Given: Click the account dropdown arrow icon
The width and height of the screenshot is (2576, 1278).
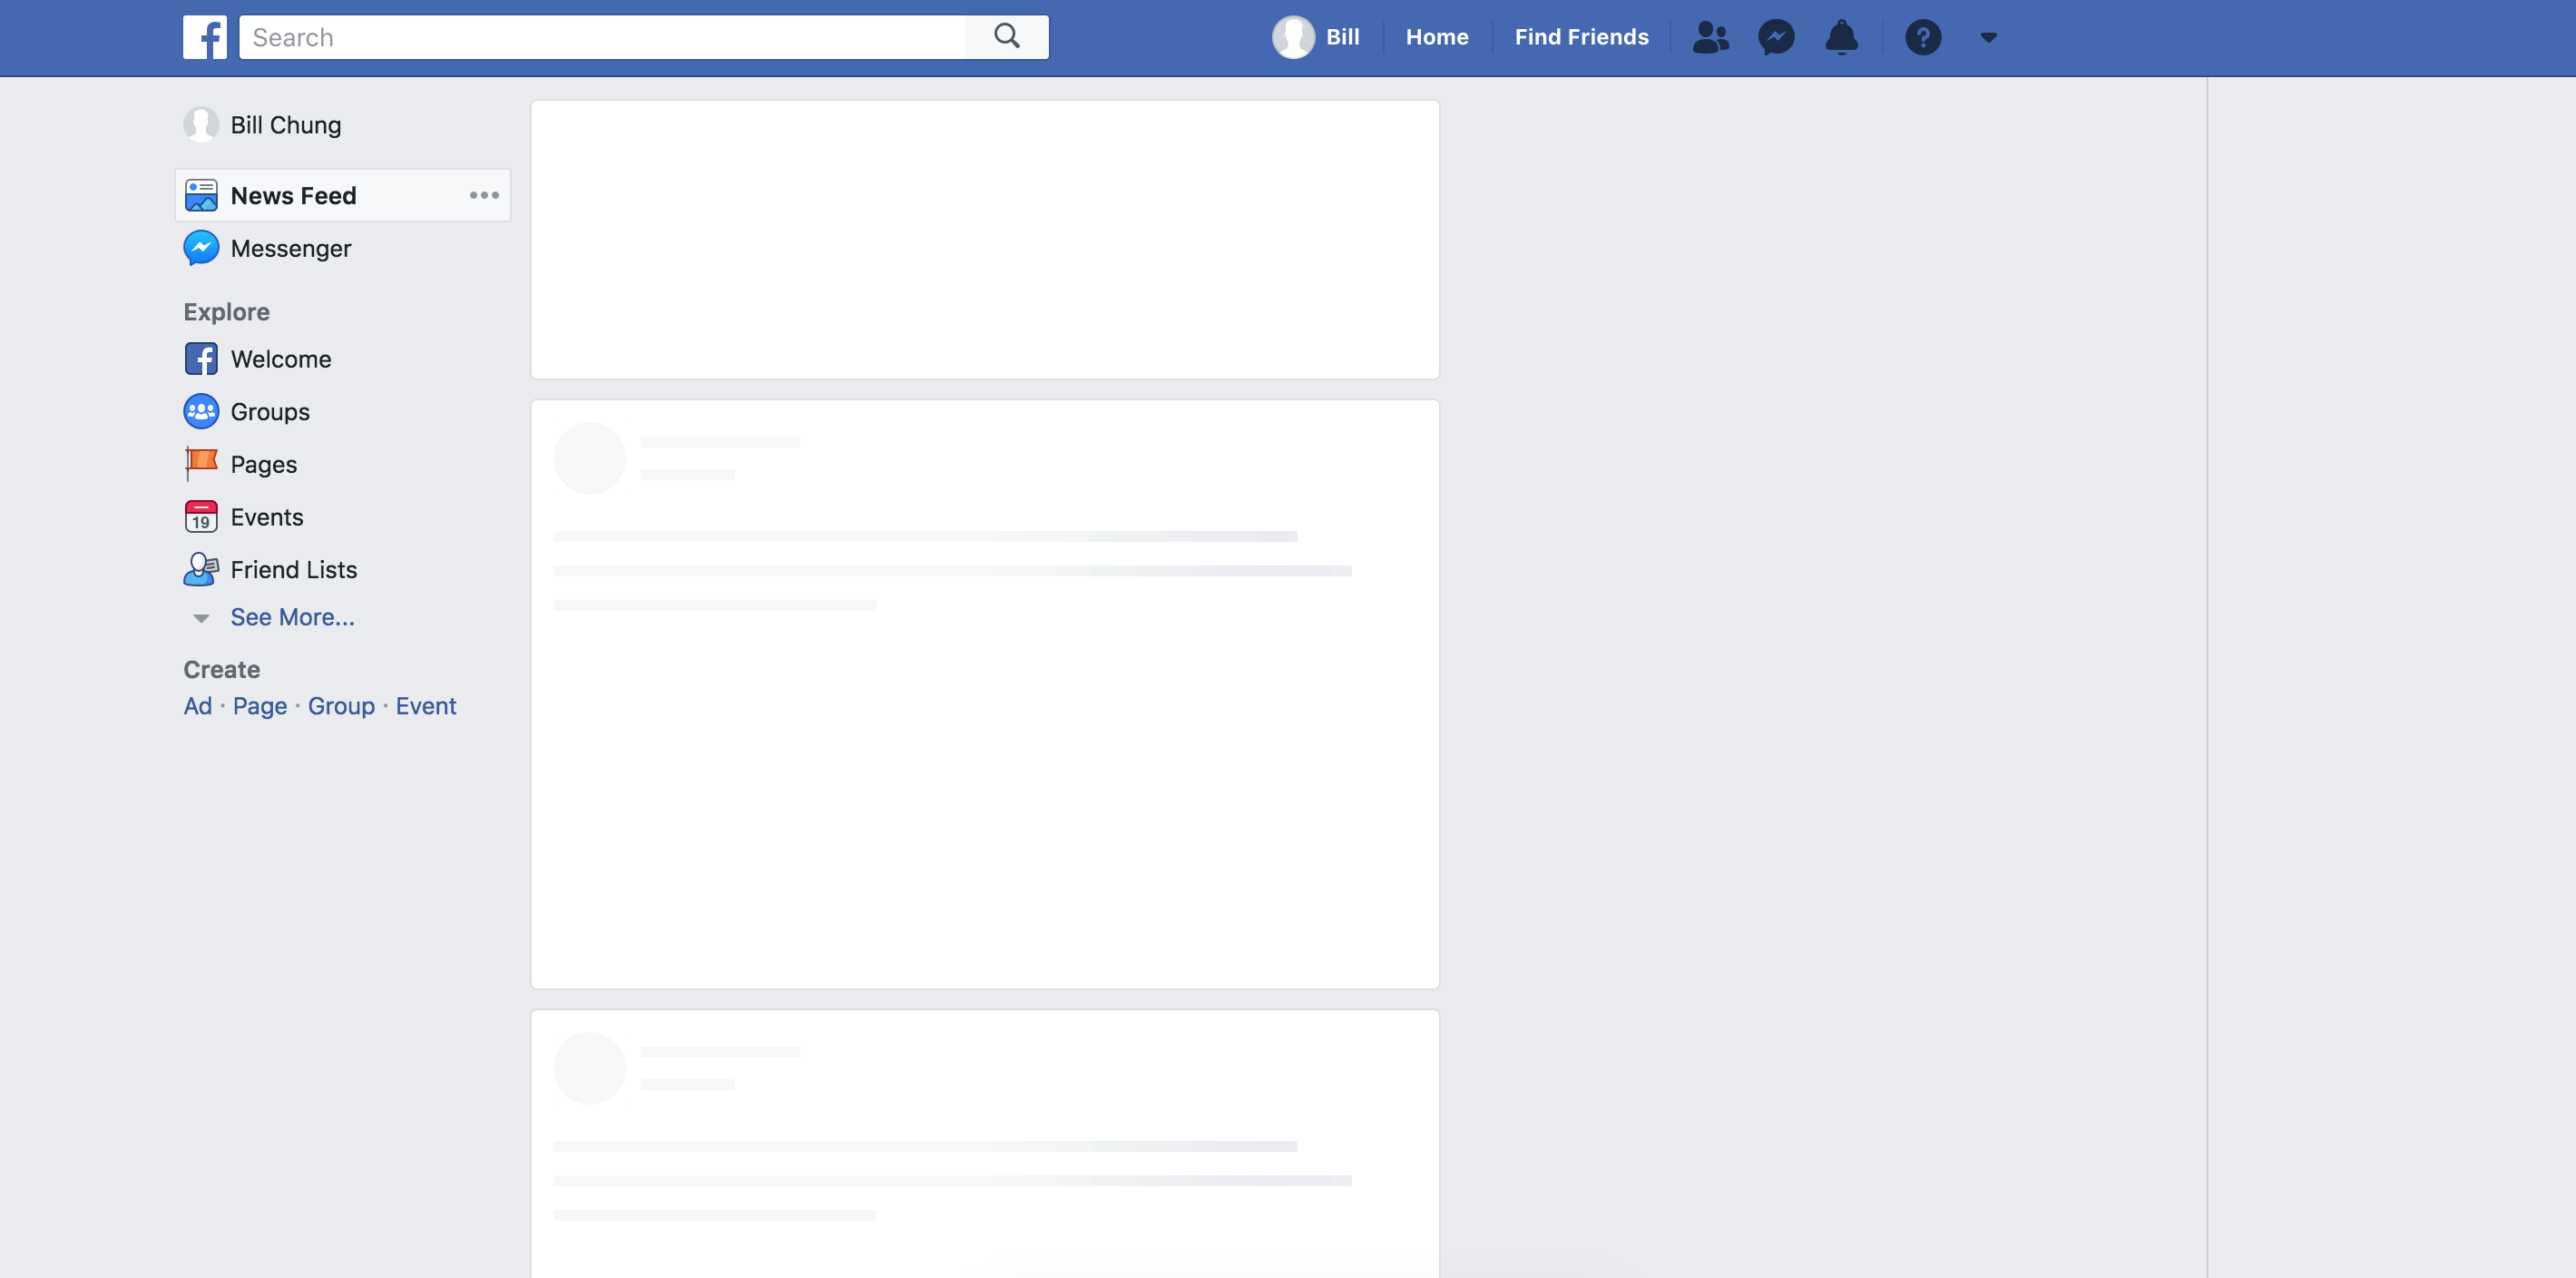Looking at the screenshot, I should 1990,36.
